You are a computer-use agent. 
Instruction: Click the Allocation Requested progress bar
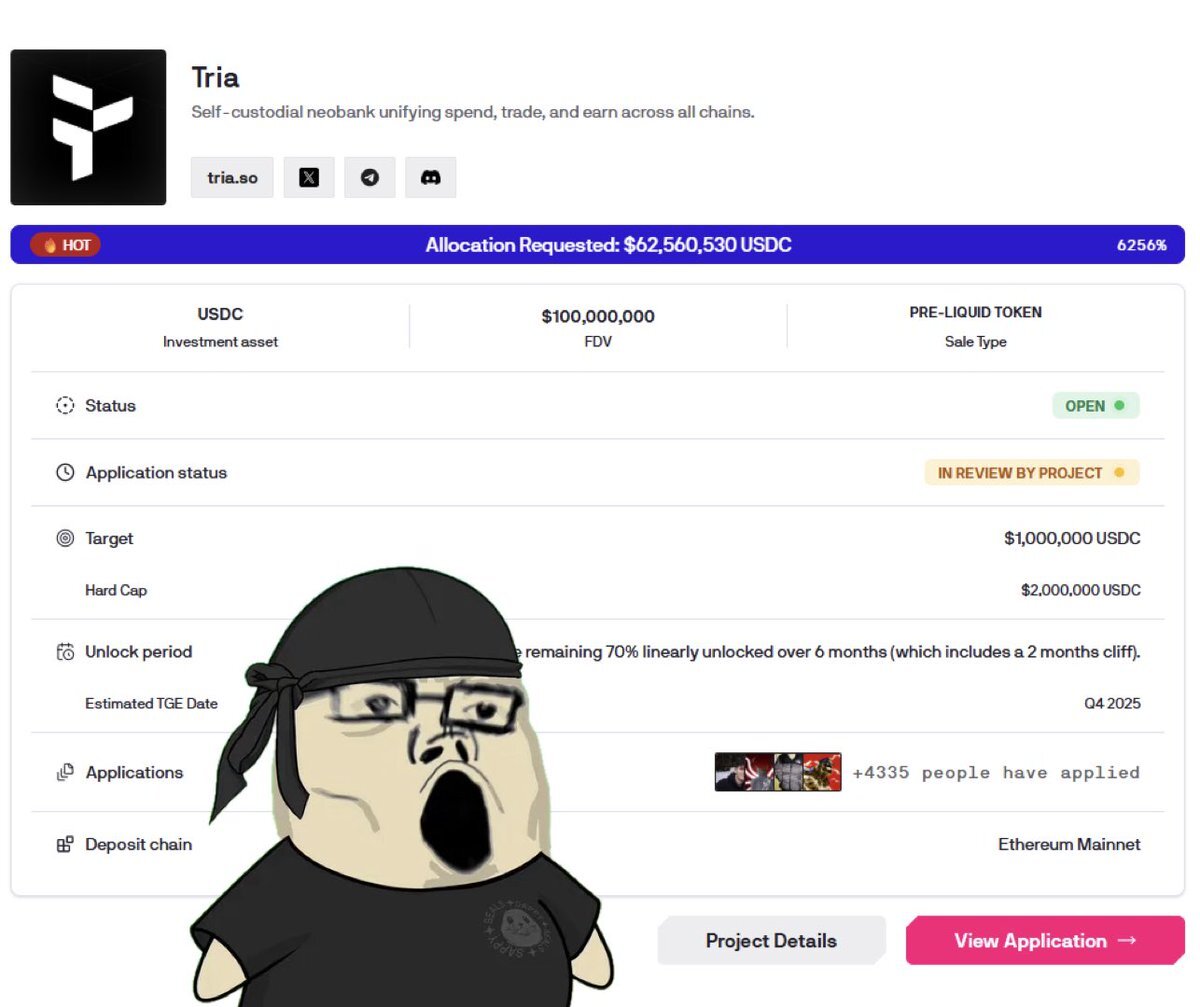pos(597,245)
